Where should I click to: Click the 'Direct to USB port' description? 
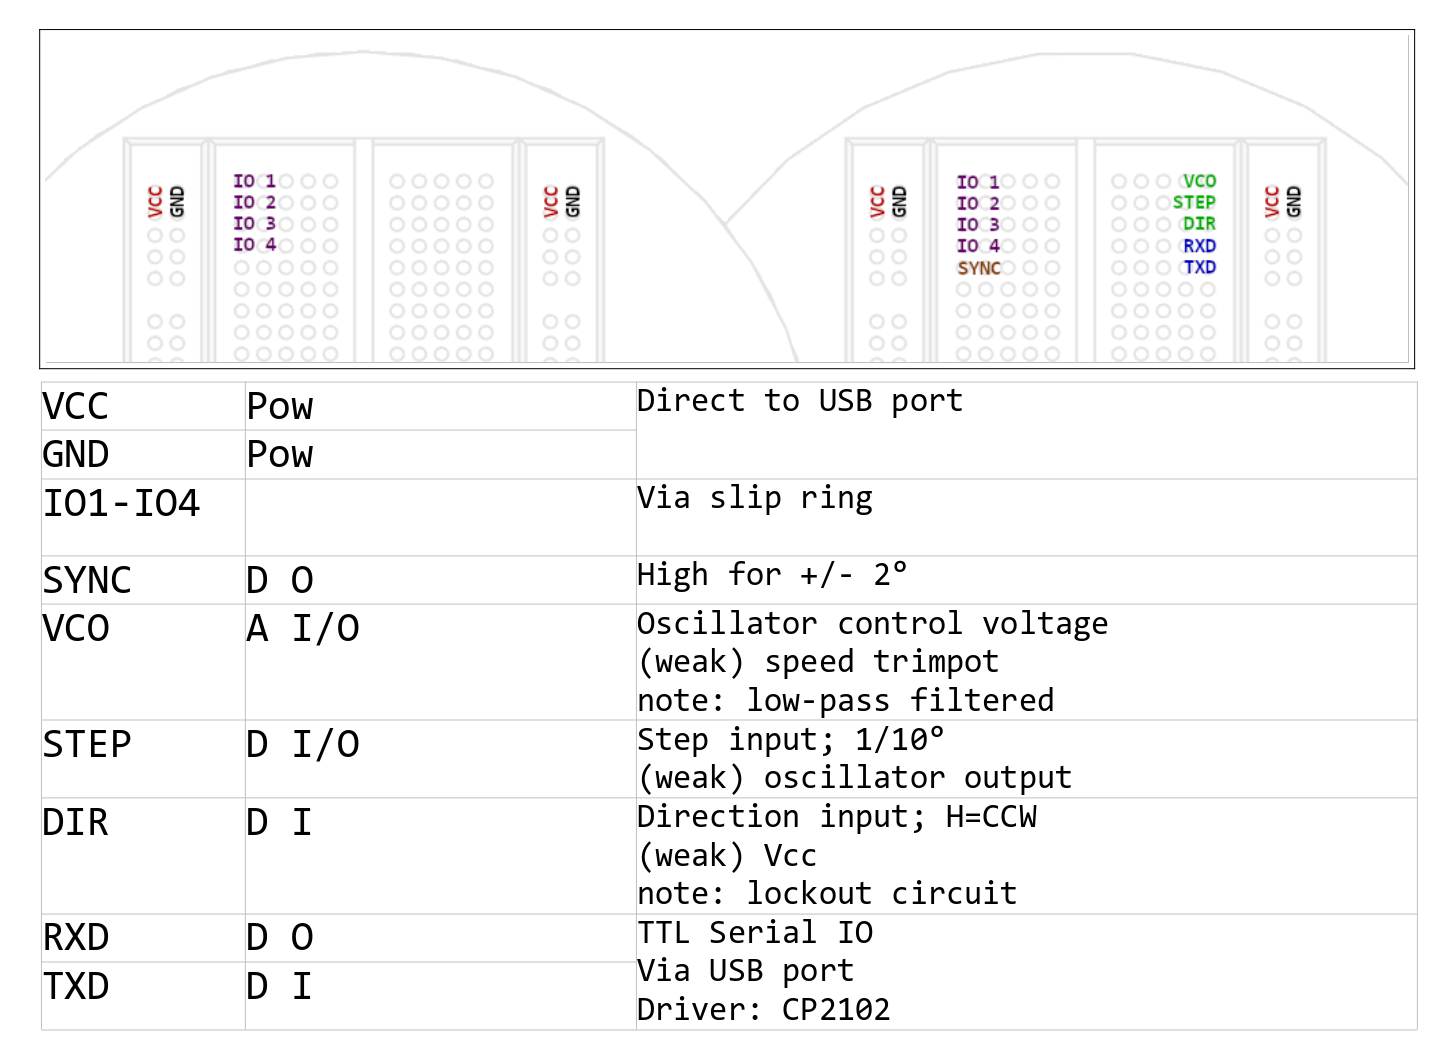(800, 401)
